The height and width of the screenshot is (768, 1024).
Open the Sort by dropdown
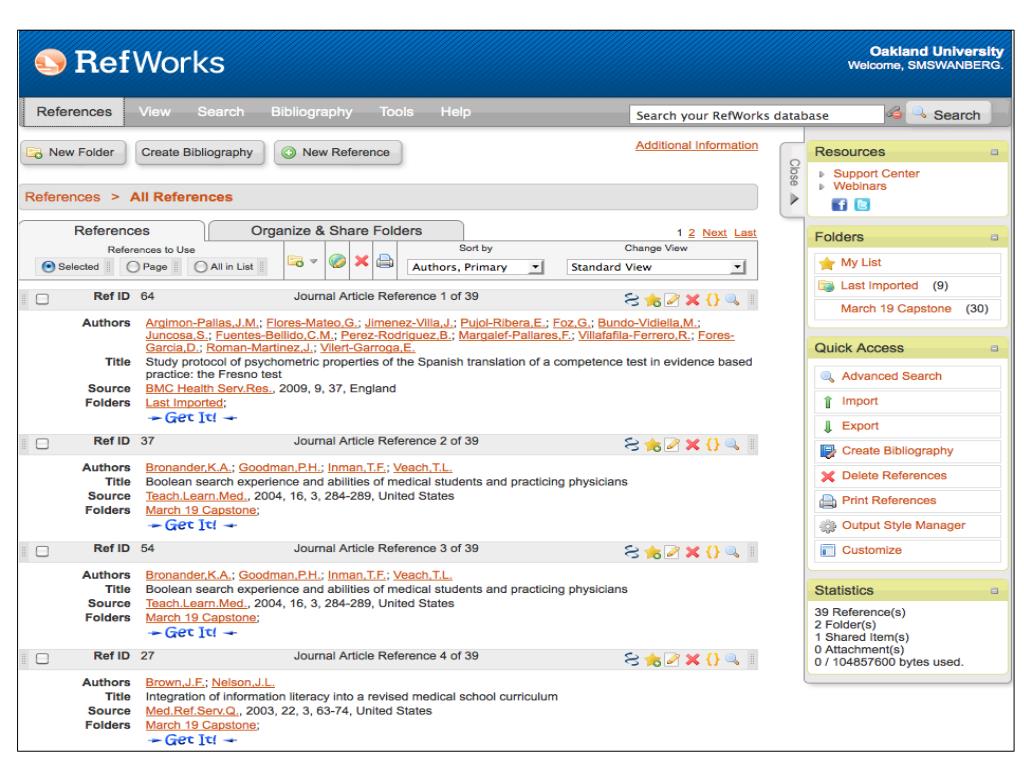tap(475, 266)
